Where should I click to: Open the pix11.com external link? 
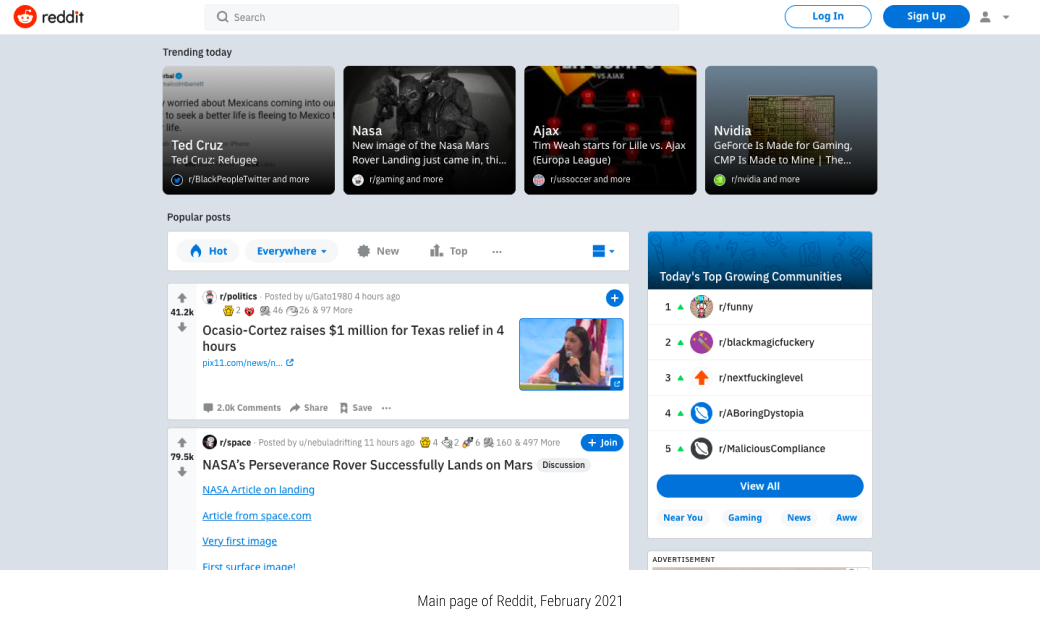[x=248, y=363]
